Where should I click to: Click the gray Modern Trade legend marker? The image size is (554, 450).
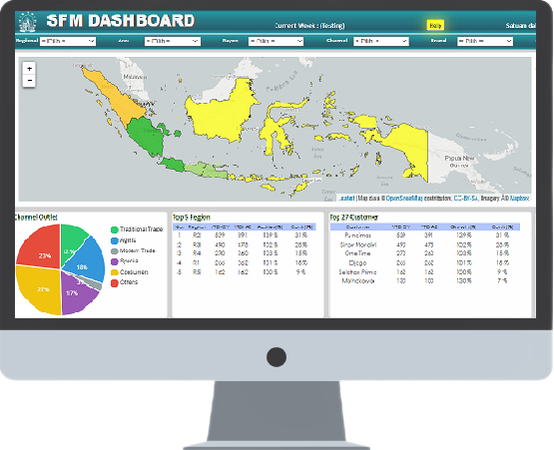(x=114, y=251)
